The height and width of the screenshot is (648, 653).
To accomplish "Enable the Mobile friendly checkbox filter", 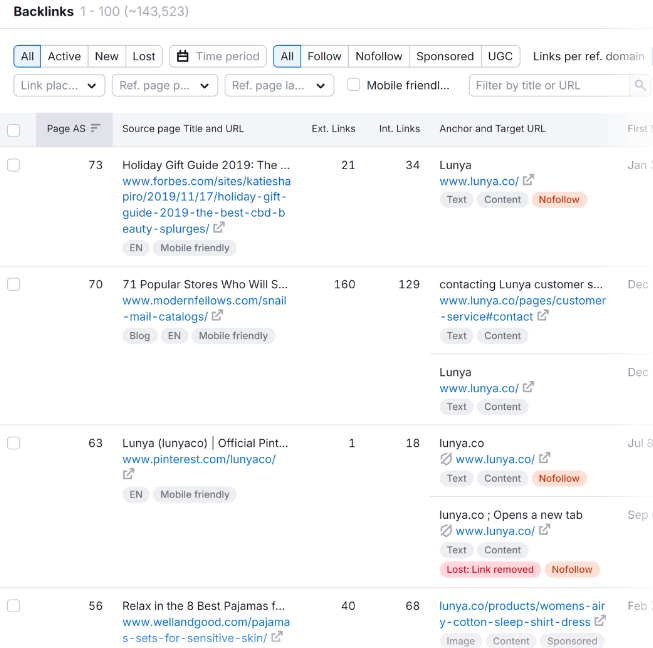I will [x=353, y=86].
